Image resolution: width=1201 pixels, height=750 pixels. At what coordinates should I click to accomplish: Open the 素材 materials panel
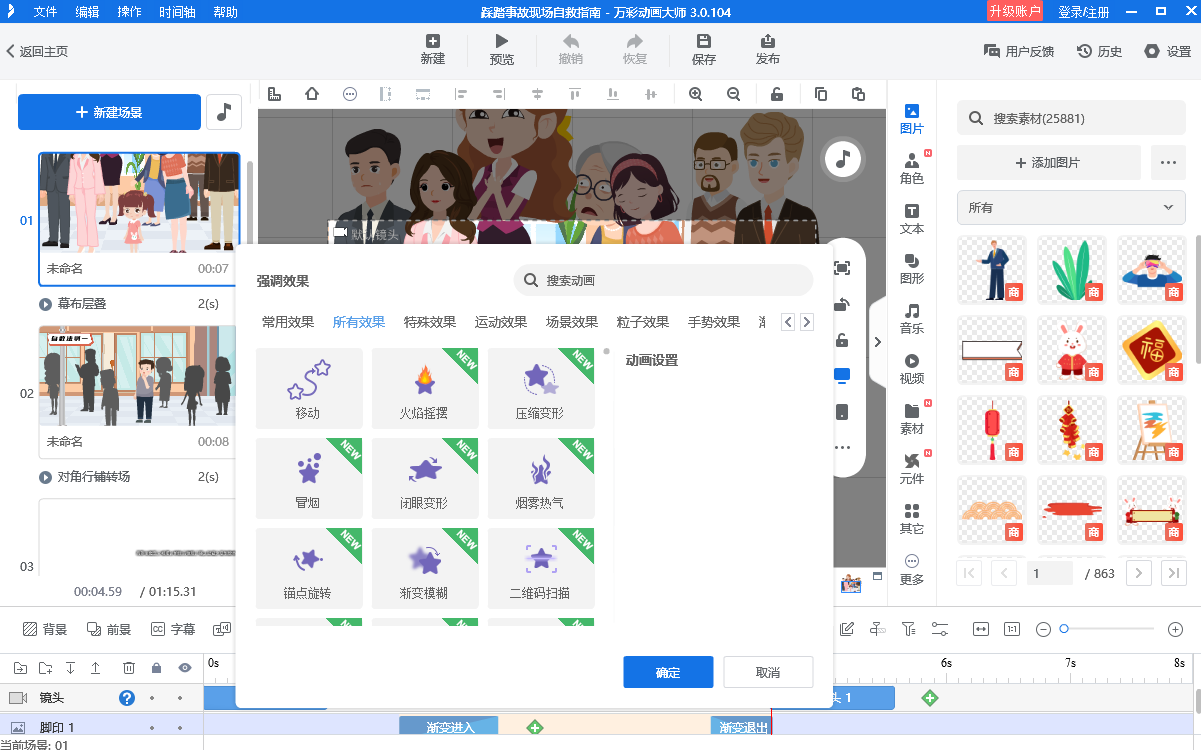911,419
